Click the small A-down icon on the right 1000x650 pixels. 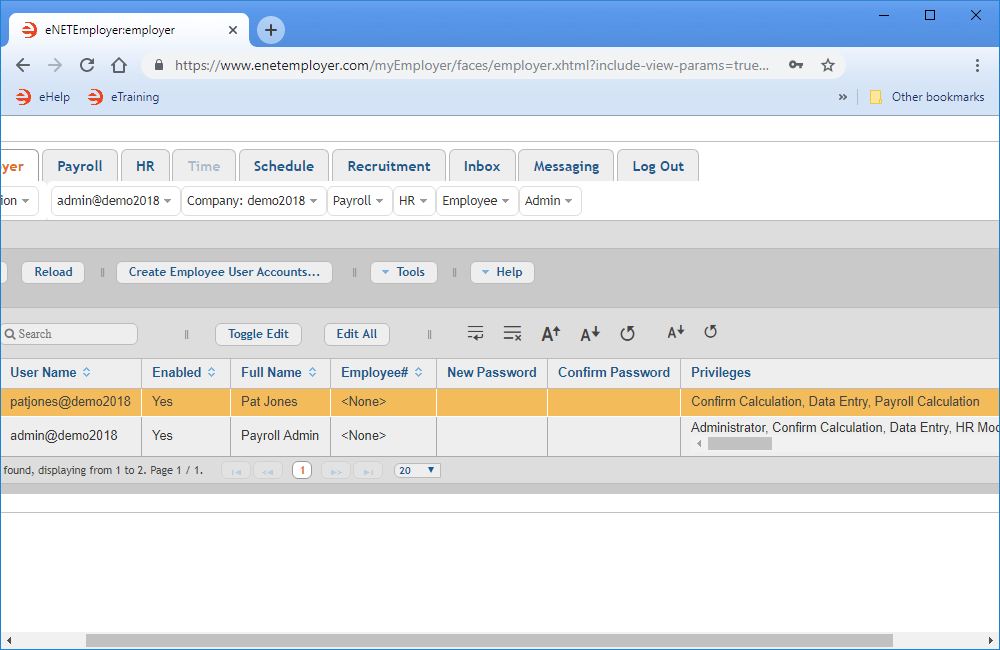coord(676,332)
